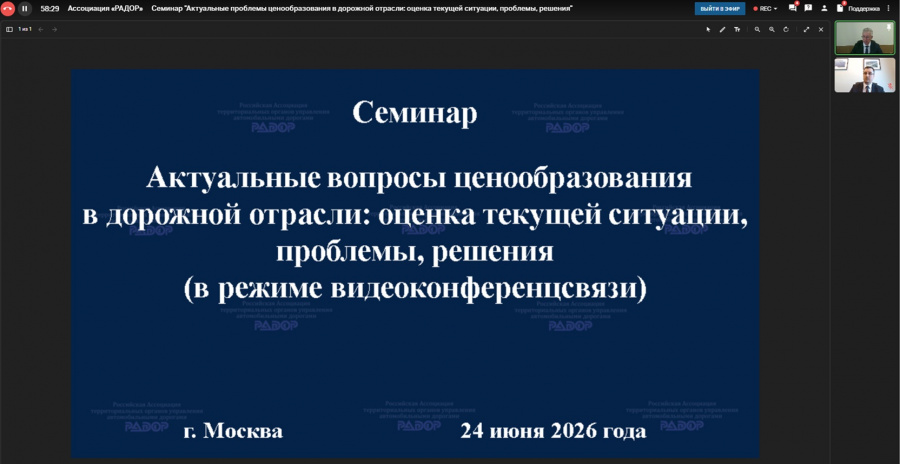The width and height of the screenshot is (900, 464).
Task: Open the files document icon with badge
Action: pos(840,8)
